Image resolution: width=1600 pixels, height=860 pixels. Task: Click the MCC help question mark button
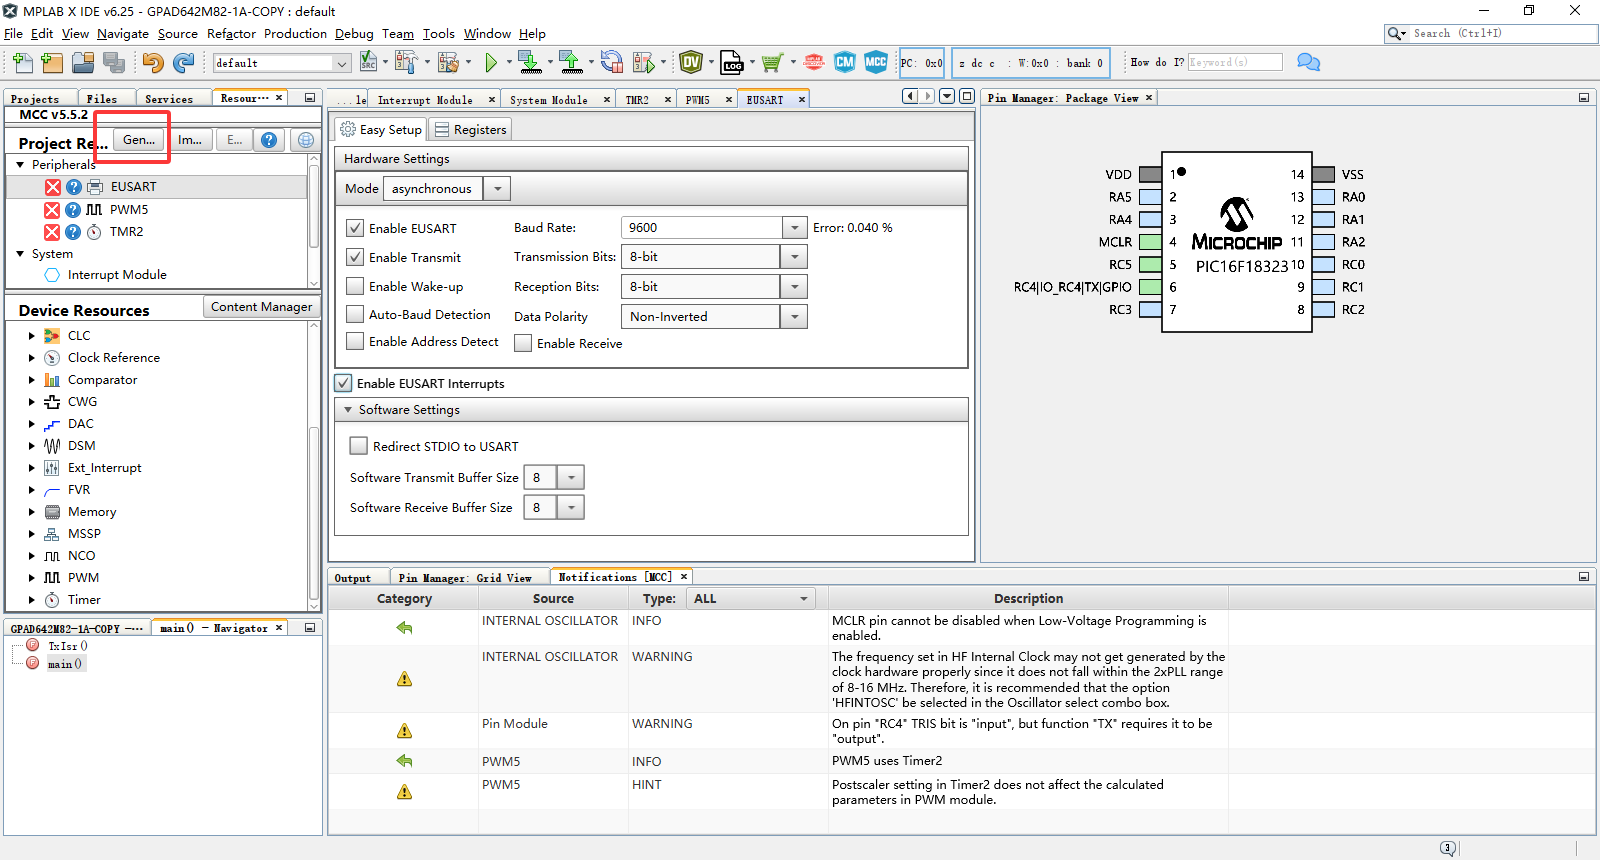tap(269, 140)
